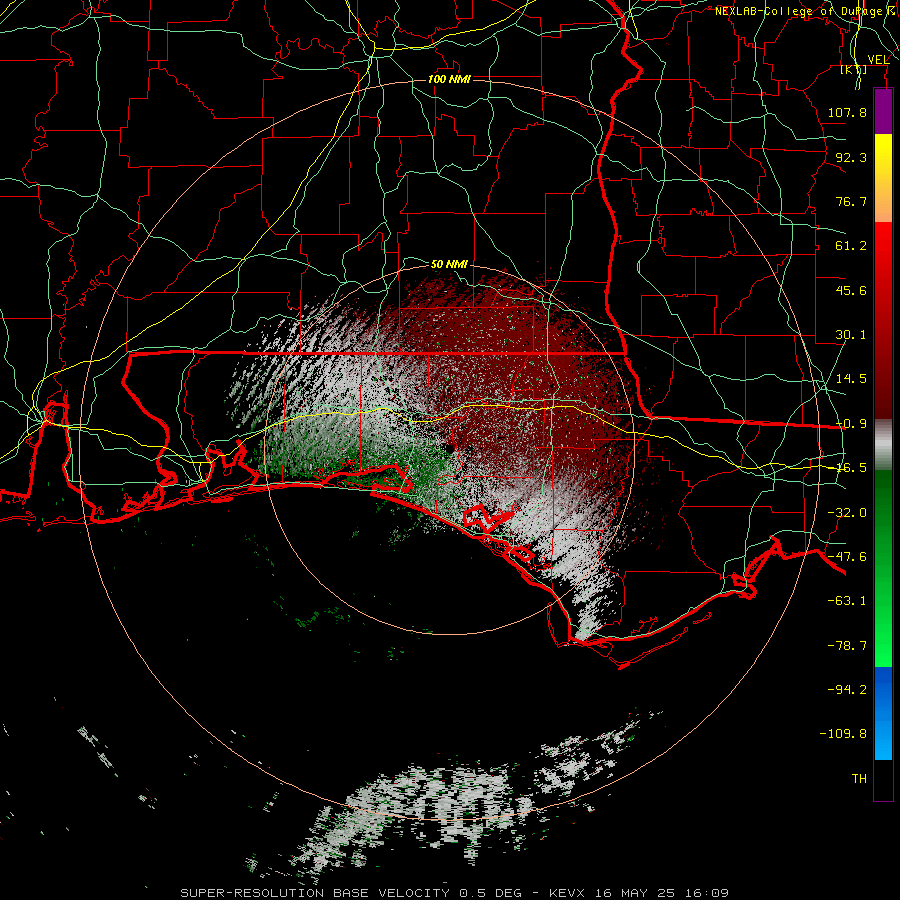The height and width of the screenshot is (900, 900).
Task: Select the 14.5 legend value
Action: [851, 379]
